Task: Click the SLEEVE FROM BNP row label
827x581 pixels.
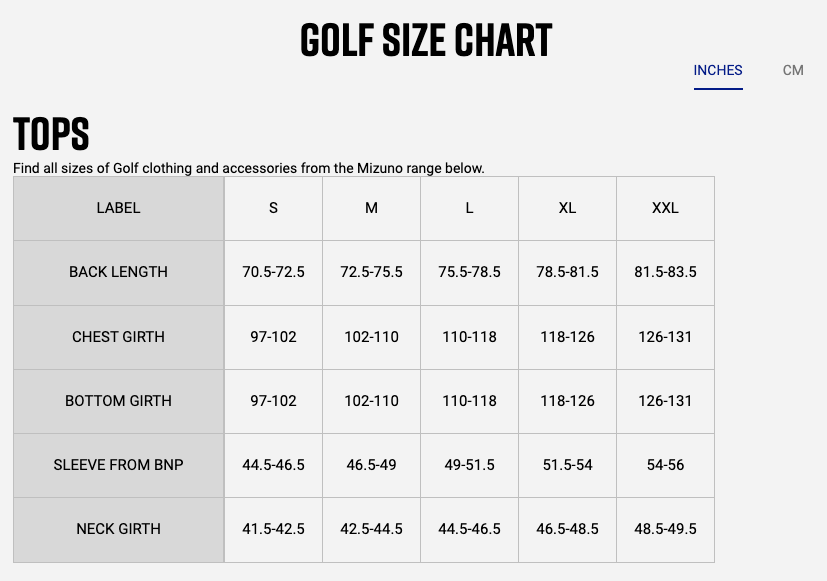Action: [118, 464]
